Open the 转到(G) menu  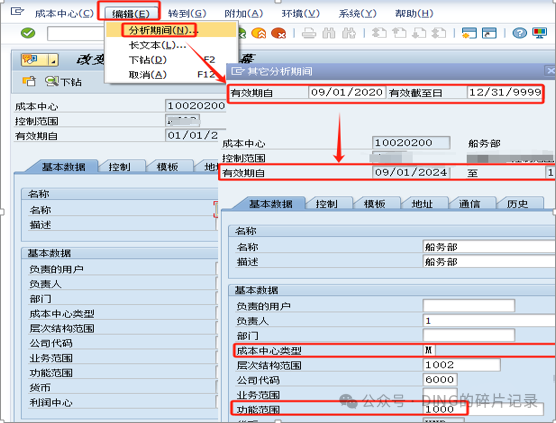click(187, 13)
